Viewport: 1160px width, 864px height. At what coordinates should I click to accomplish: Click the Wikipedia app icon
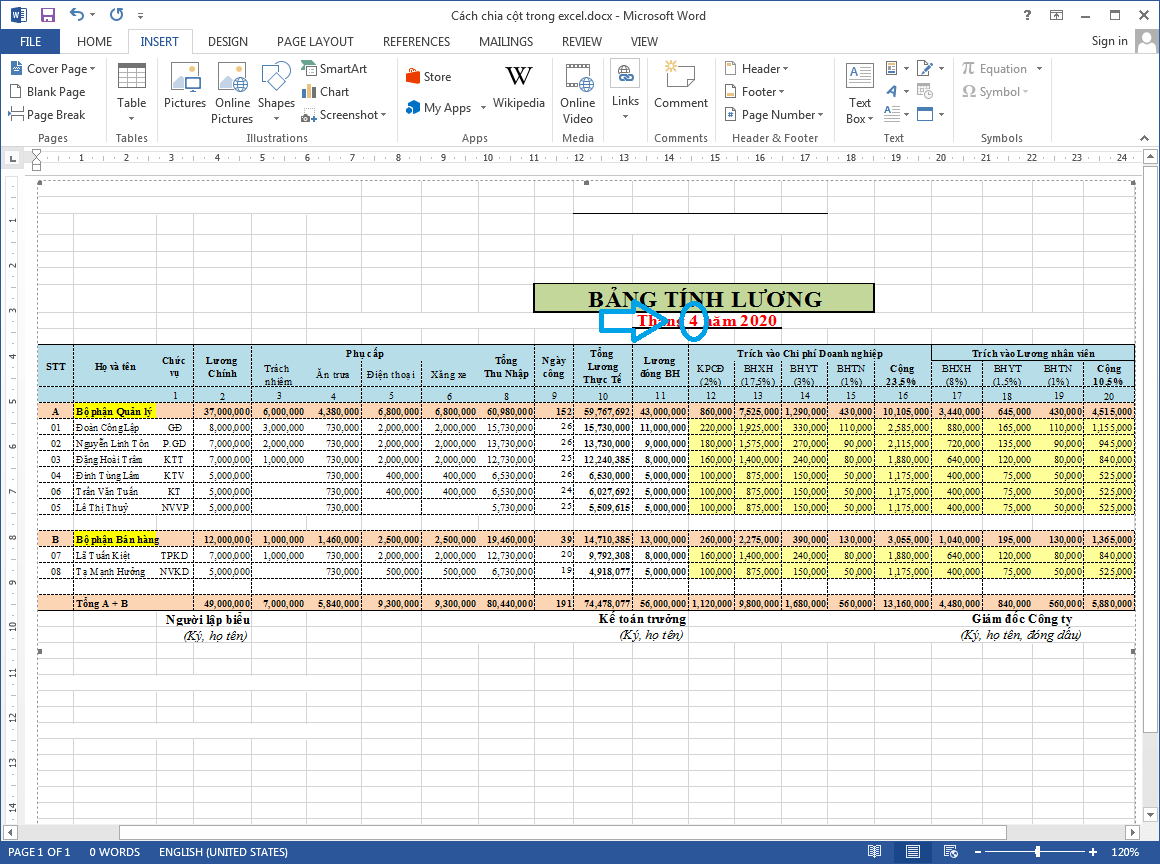coord(519,86)
